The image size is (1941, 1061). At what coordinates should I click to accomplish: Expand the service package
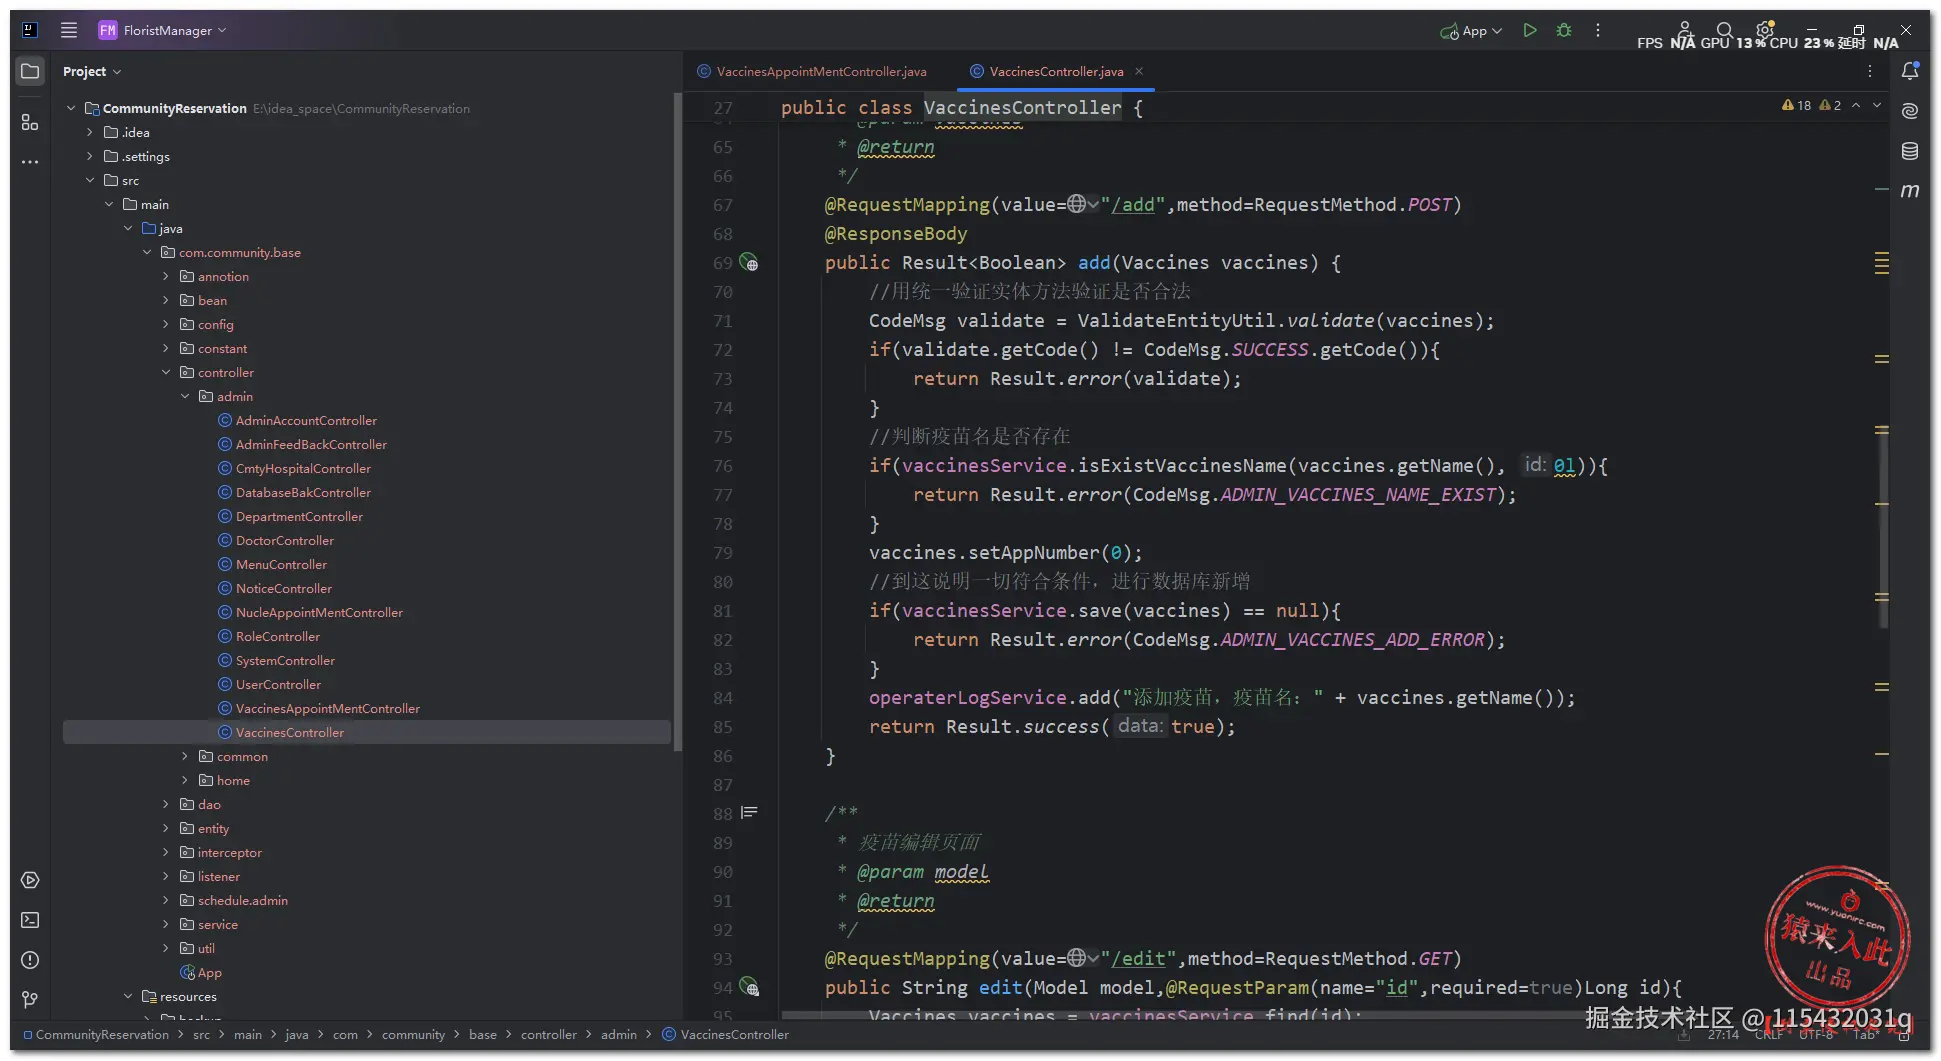[166, 924]
